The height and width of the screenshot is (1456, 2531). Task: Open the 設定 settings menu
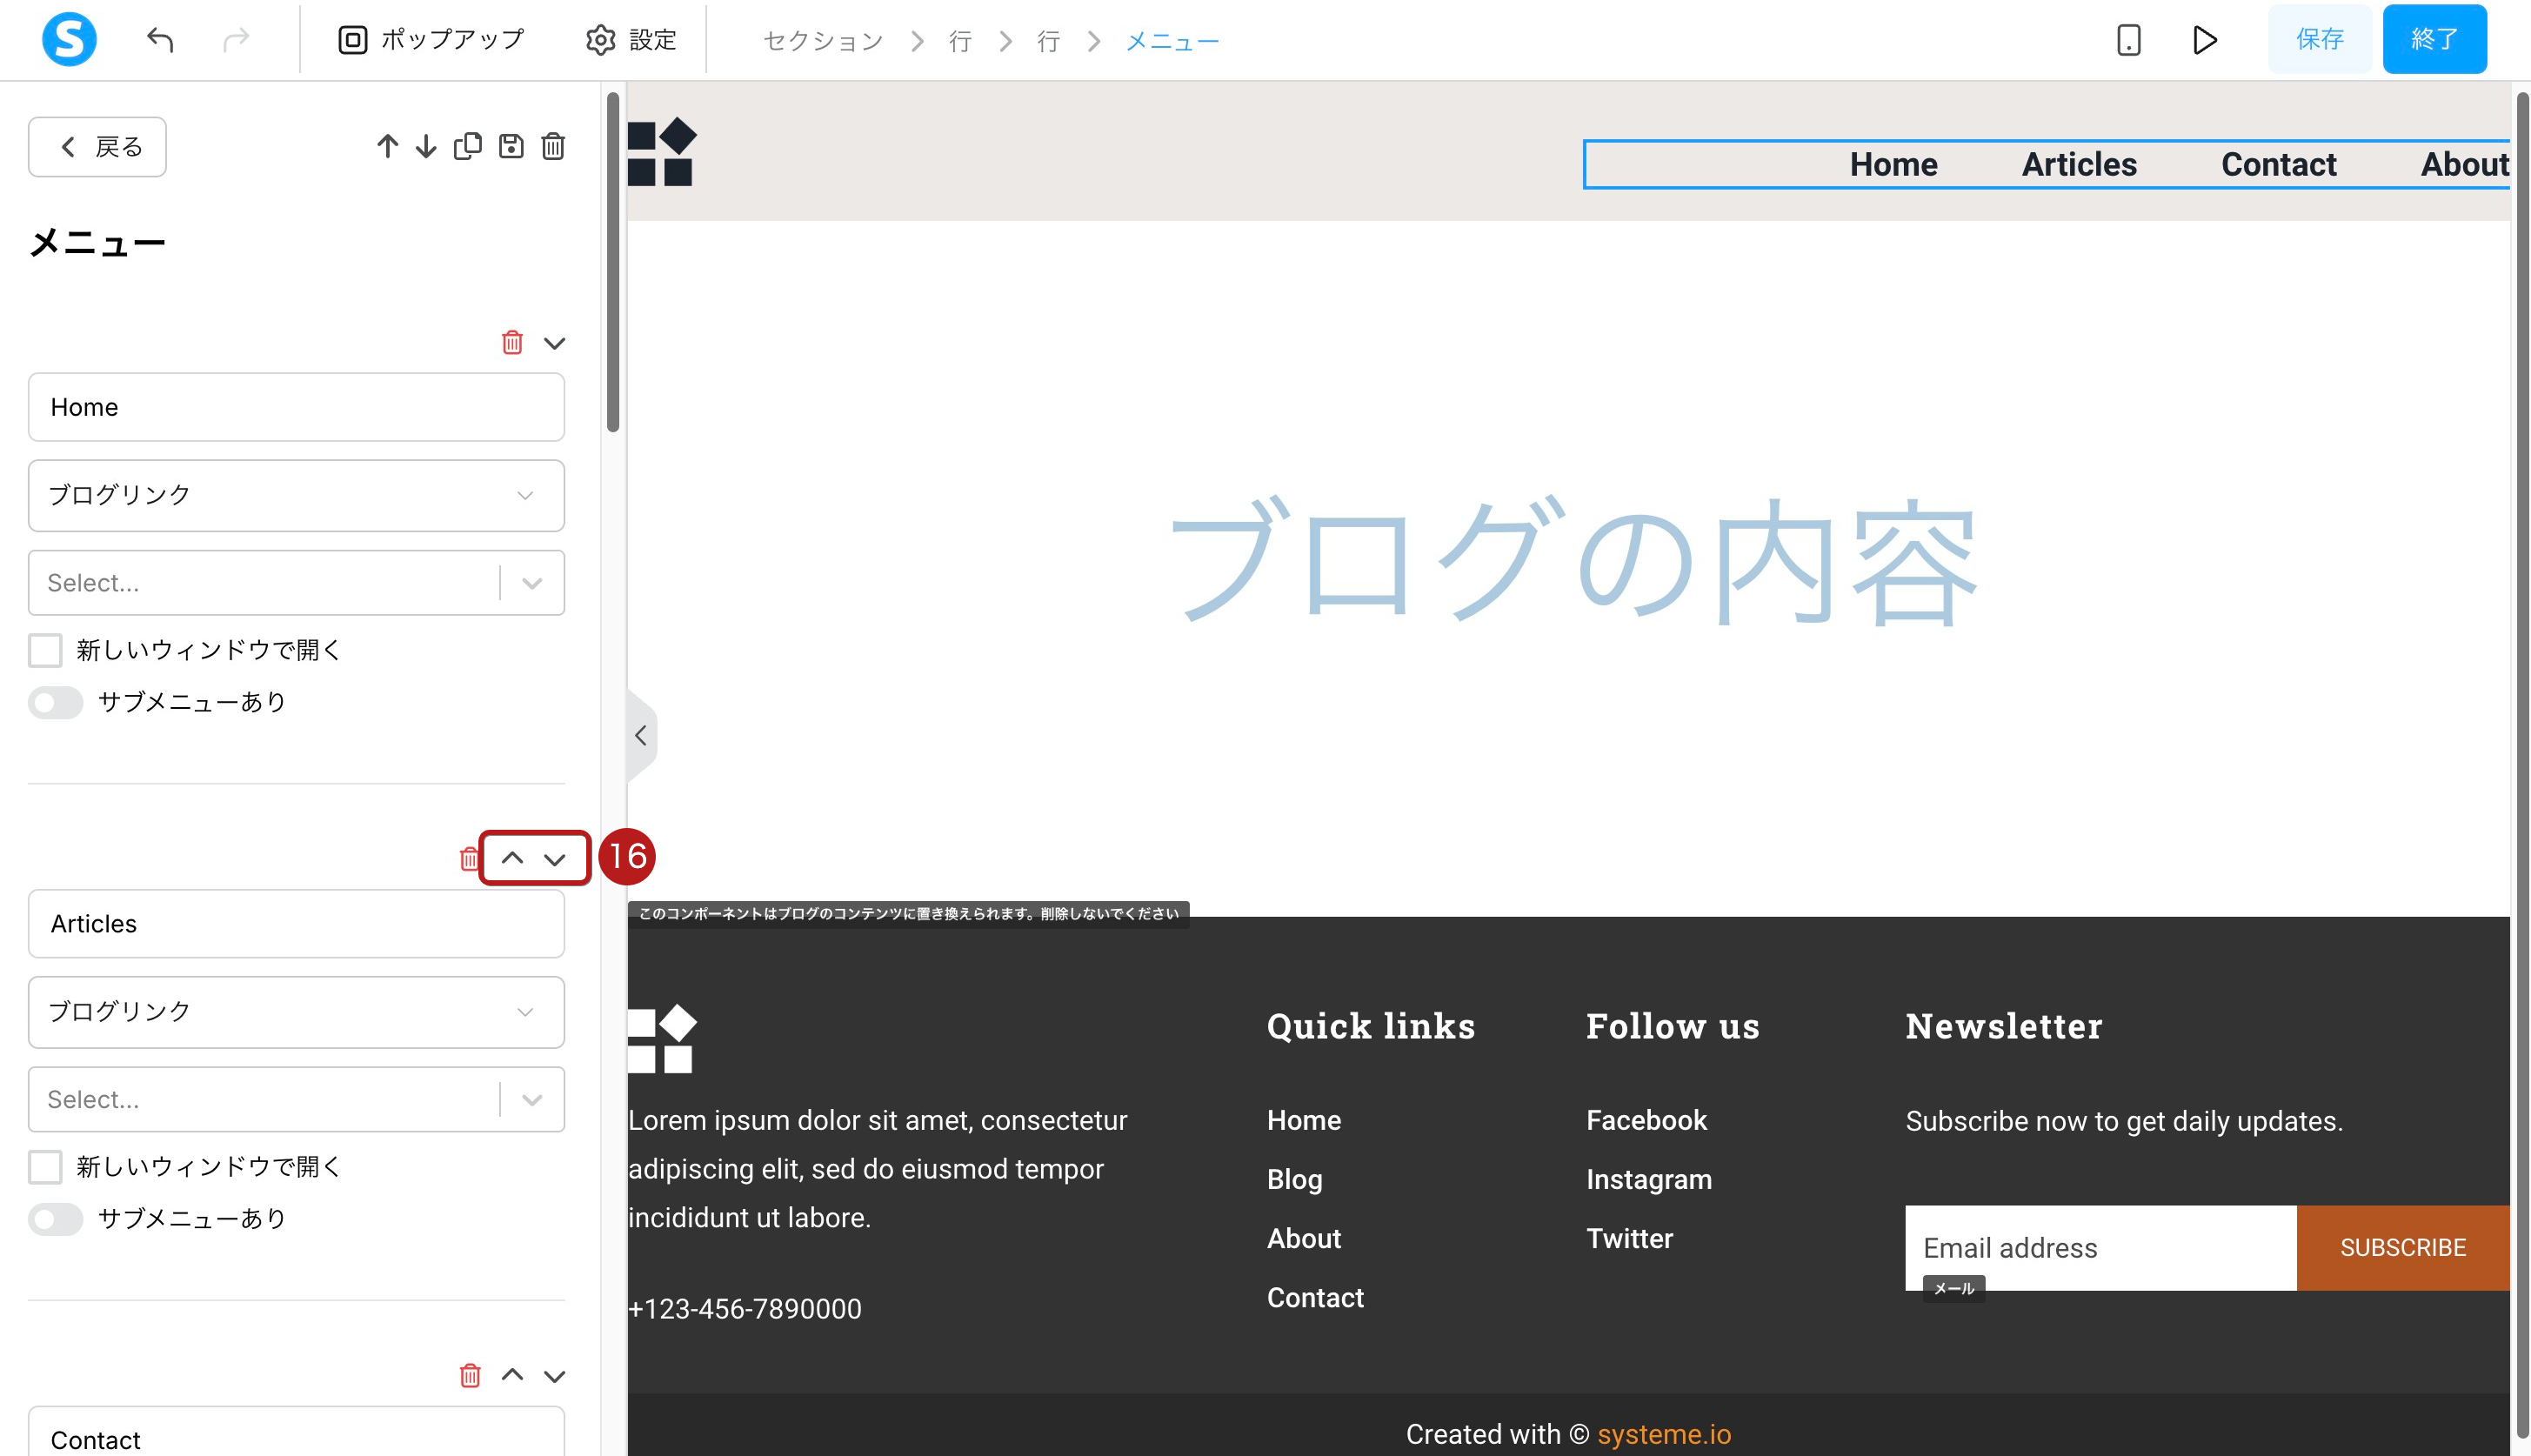point(631,40)
